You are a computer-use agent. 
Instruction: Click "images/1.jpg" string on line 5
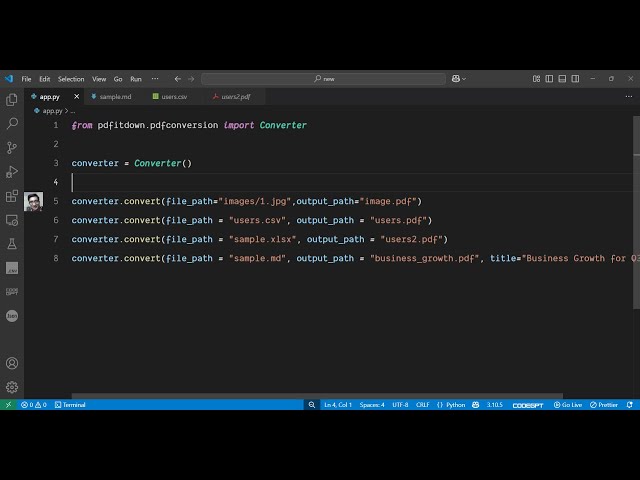tap(255, 201)
